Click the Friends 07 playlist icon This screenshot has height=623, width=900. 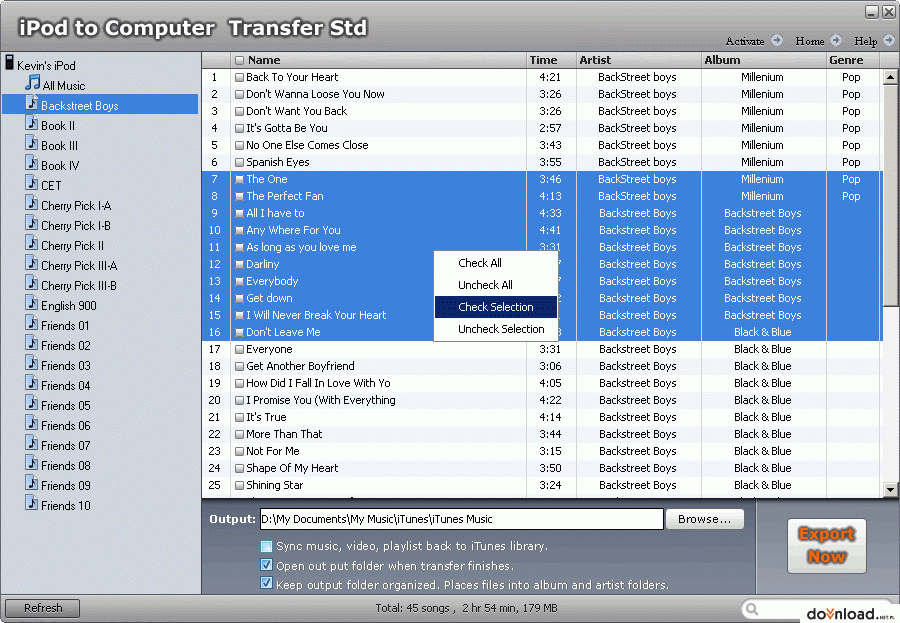[x=32, y=443]
